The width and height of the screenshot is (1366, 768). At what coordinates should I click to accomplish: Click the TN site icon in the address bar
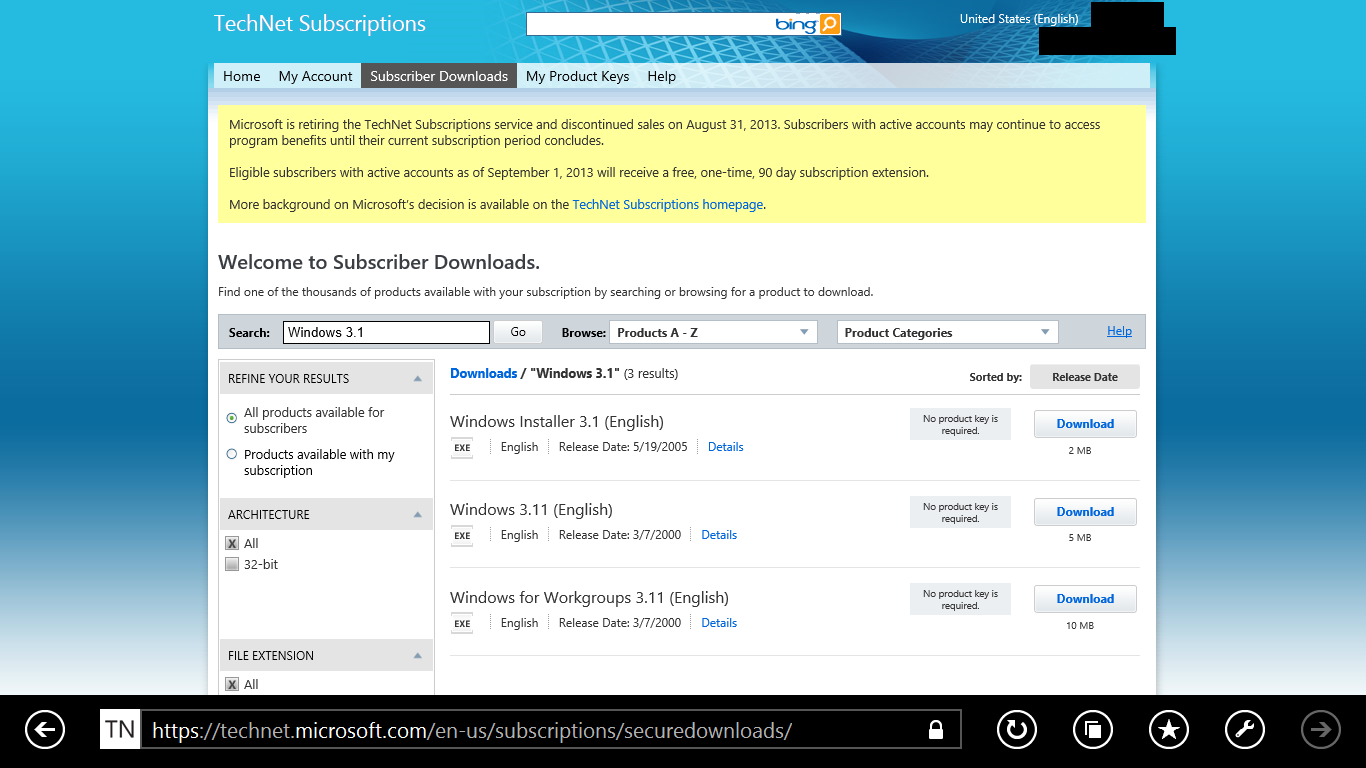point(120,730)
